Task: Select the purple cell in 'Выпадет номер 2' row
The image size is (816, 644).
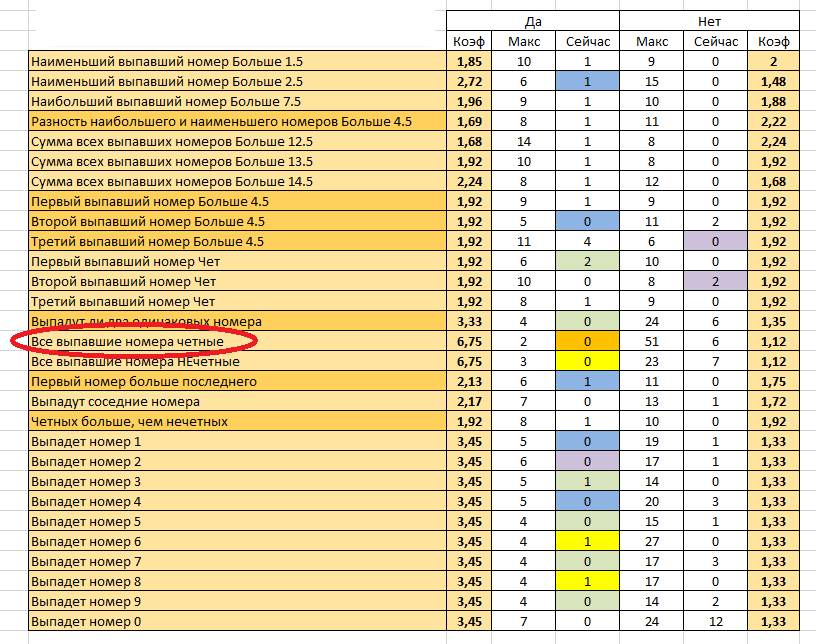Action: click(586, 462)
